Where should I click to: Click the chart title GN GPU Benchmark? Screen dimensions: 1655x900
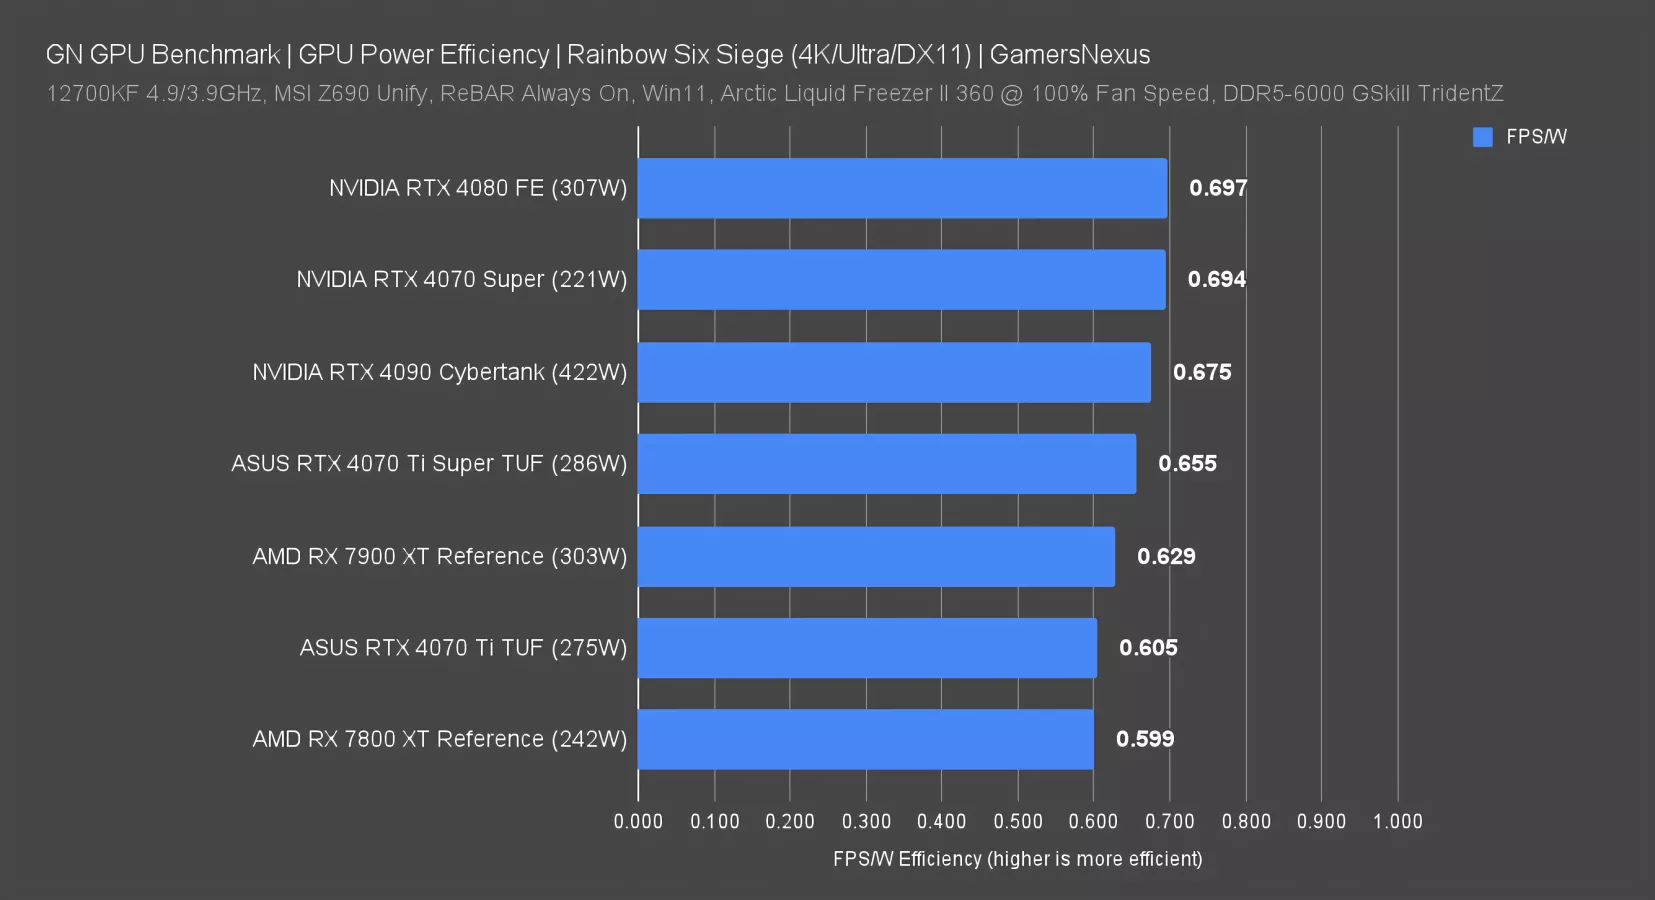[161, 55]
